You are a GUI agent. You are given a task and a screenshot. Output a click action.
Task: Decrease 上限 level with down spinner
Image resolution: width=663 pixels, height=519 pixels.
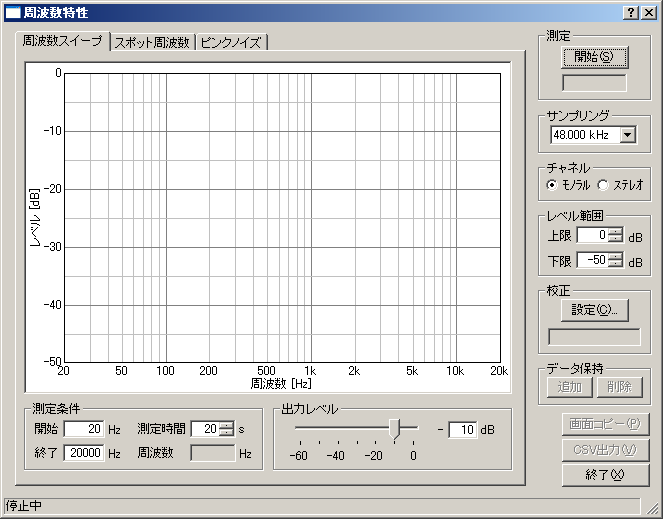point(616,239)
